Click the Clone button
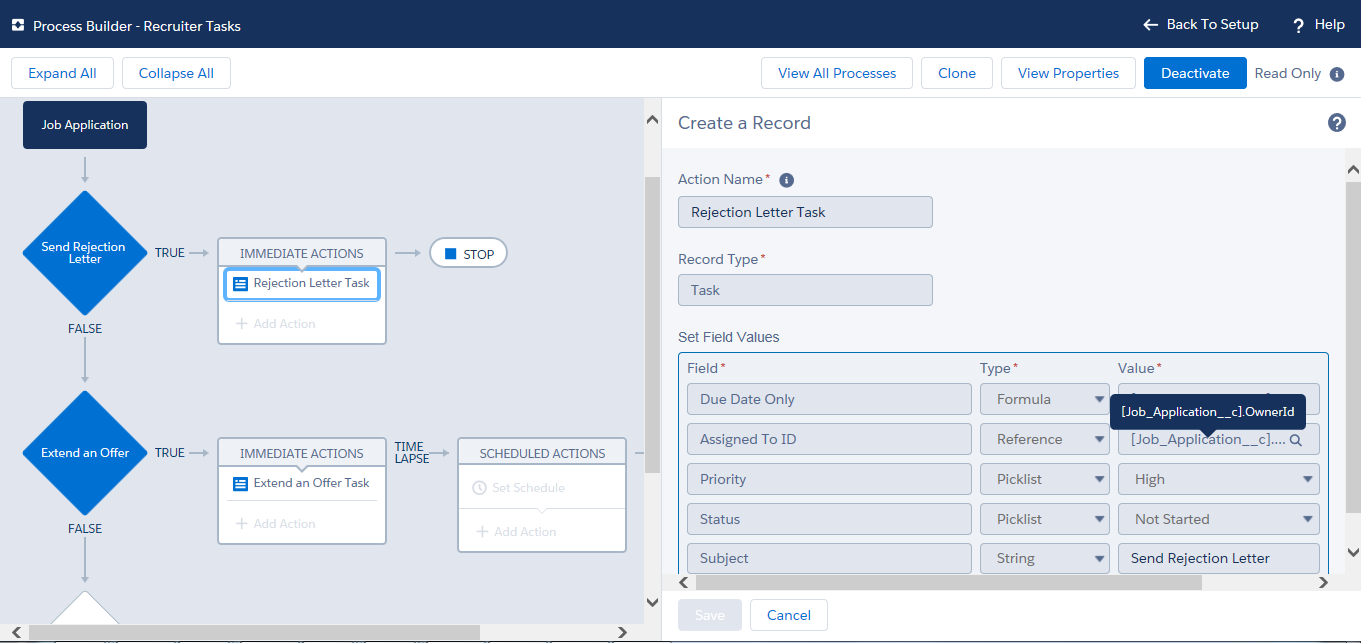The image size is (1361, 643). [957, 73]
